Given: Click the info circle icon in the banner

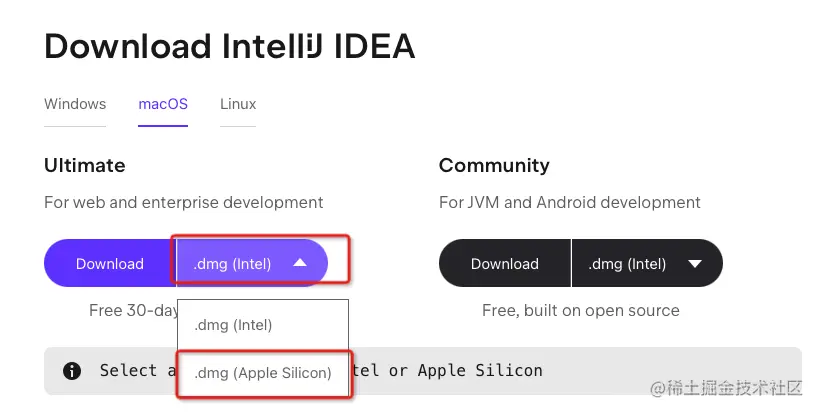Looking at the screenshot, I should coord(72,371).
